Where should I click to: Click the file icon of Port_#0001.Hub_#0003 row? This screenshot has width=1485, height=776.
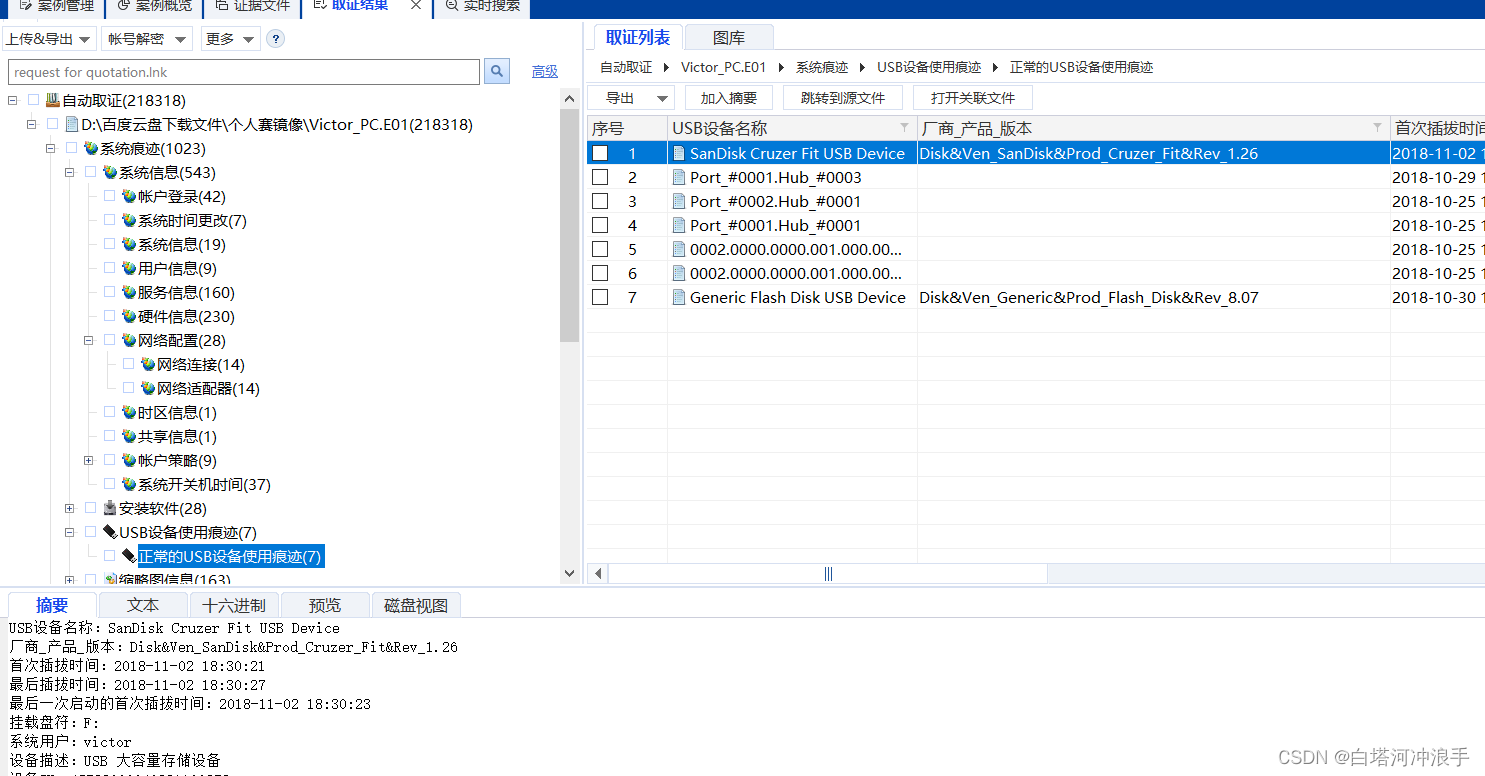[x=679, y=177]
